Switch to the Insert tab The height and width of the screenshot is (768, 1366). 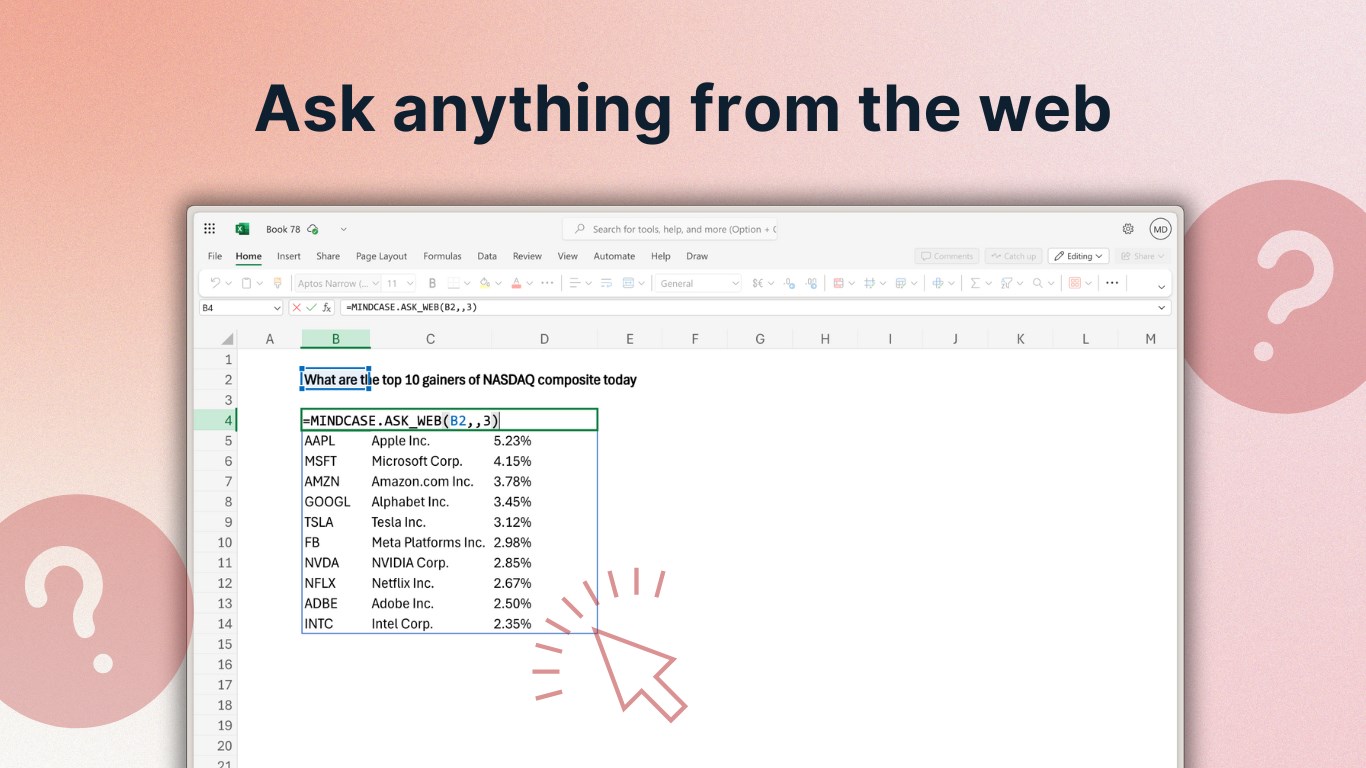[x=289, y=256]
